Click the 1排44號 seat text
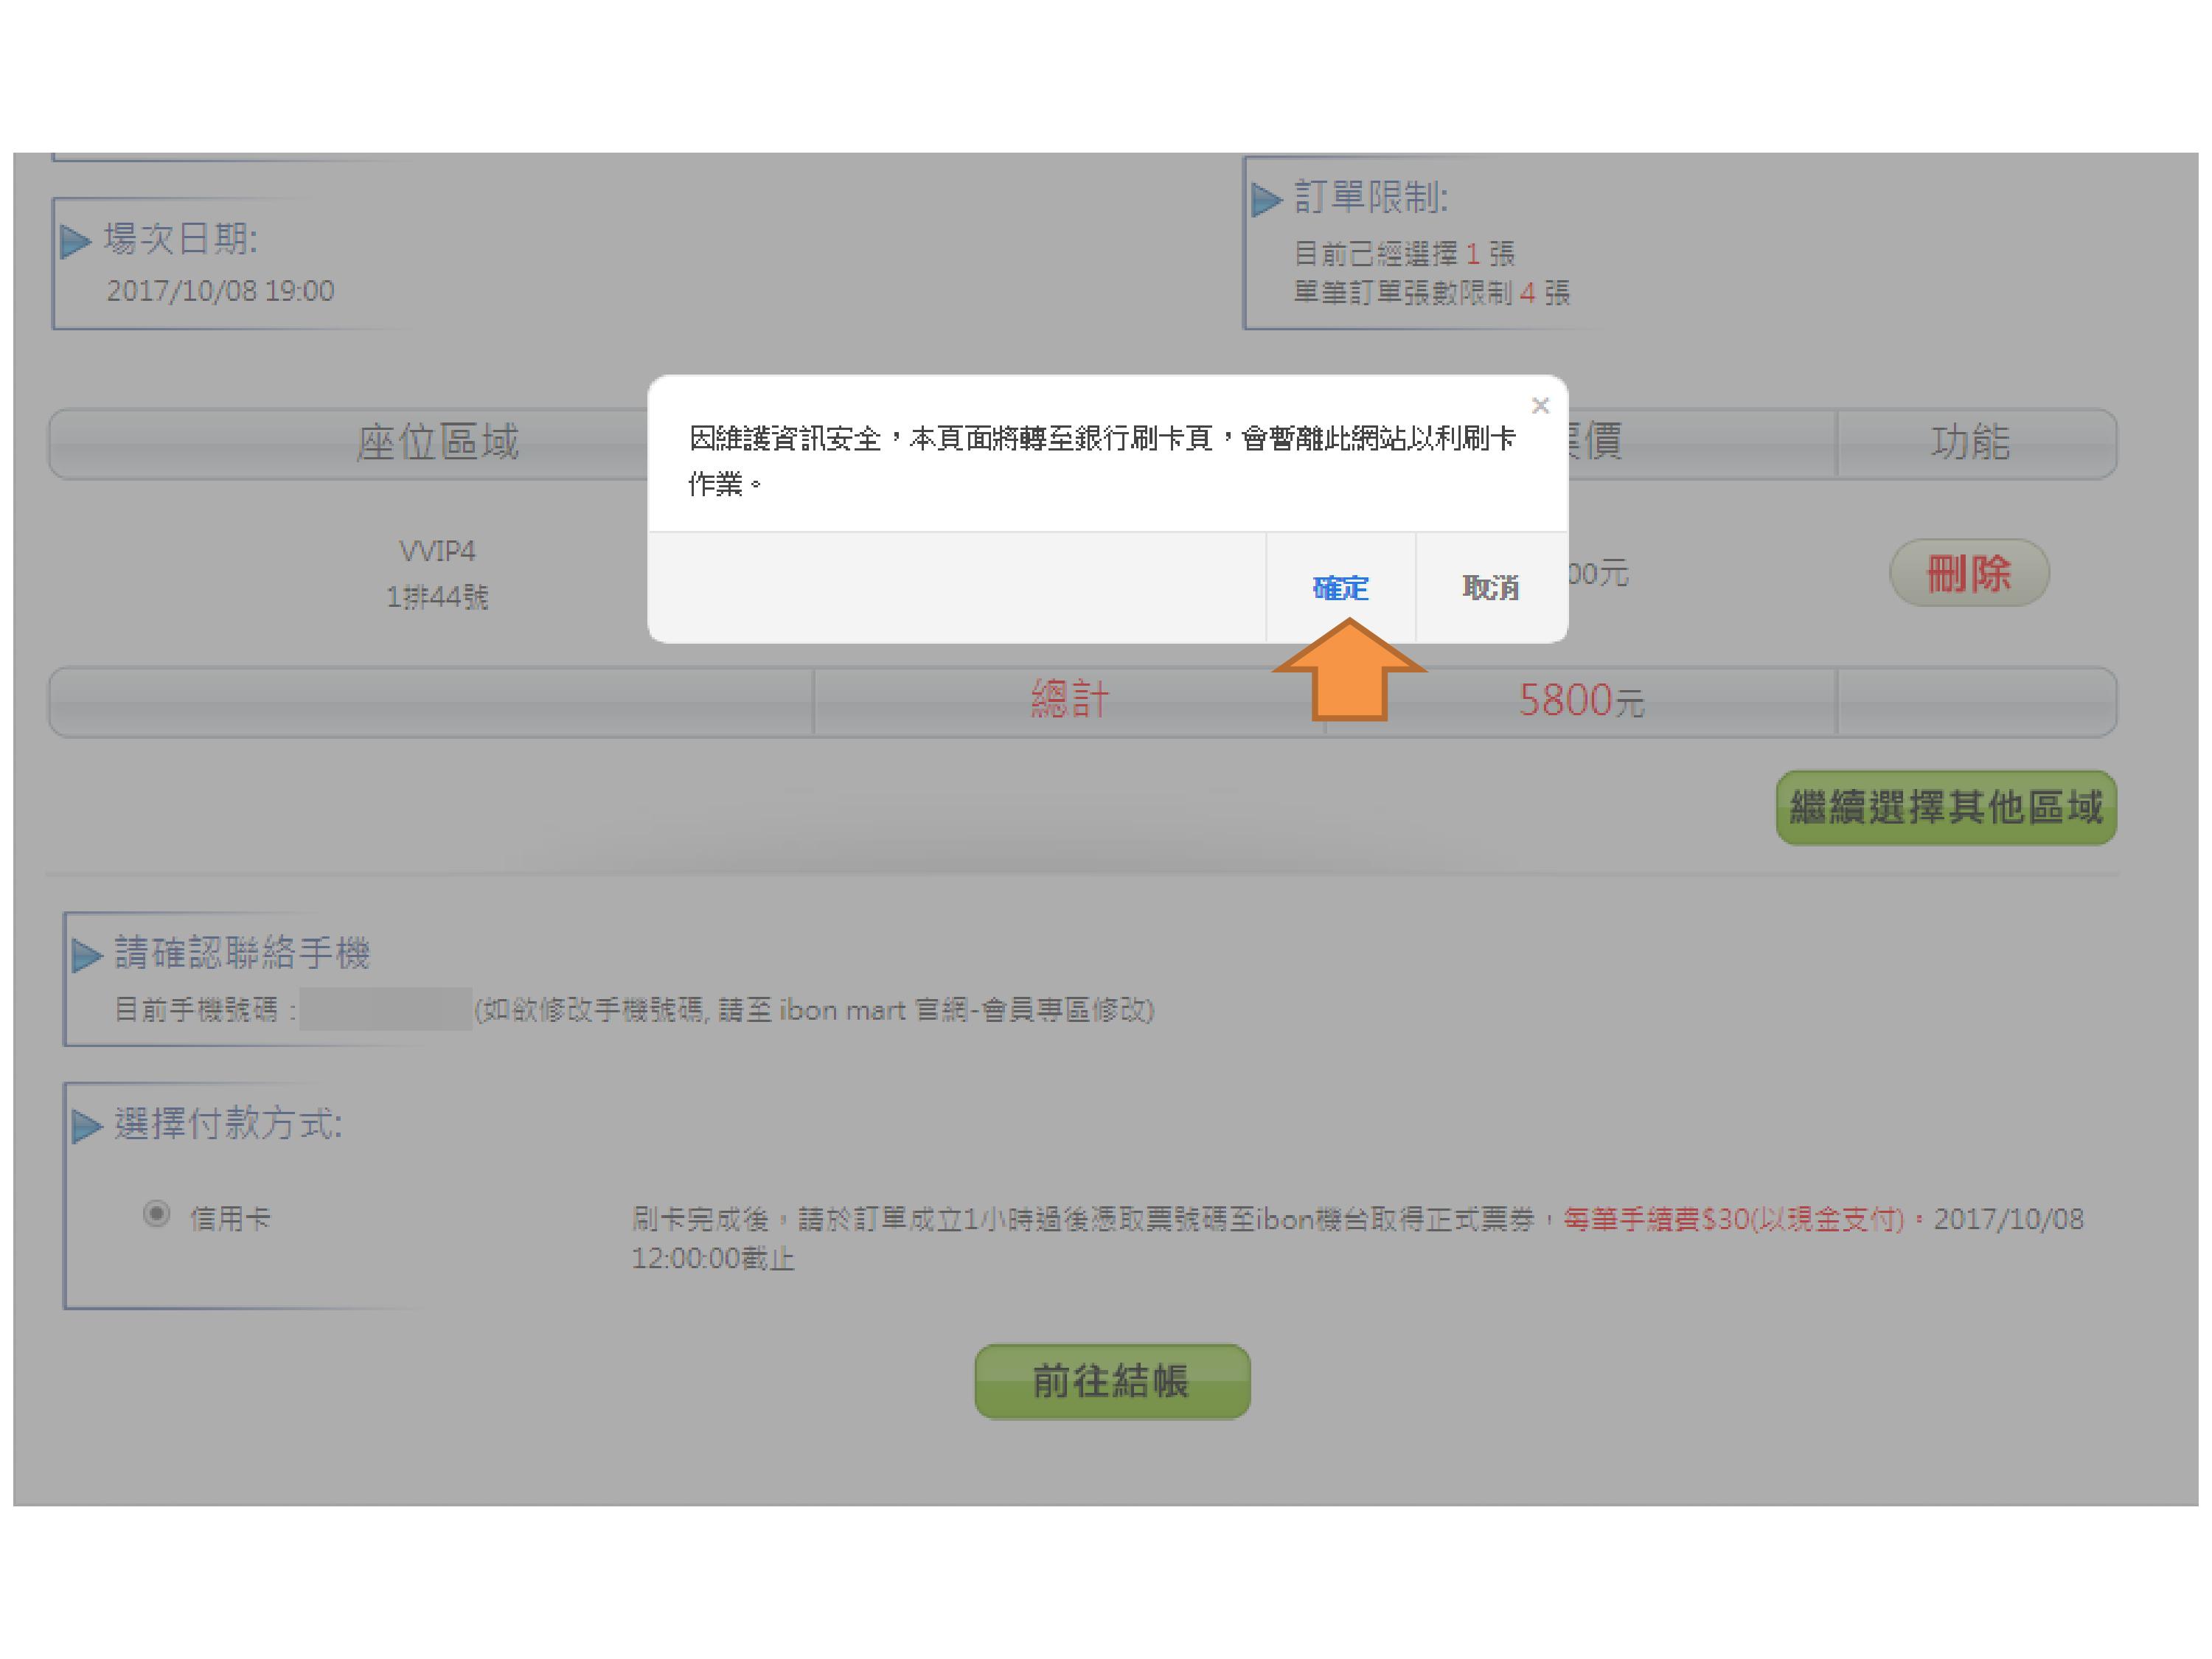Screen dimensions: 2212x1659 [437, 597]
